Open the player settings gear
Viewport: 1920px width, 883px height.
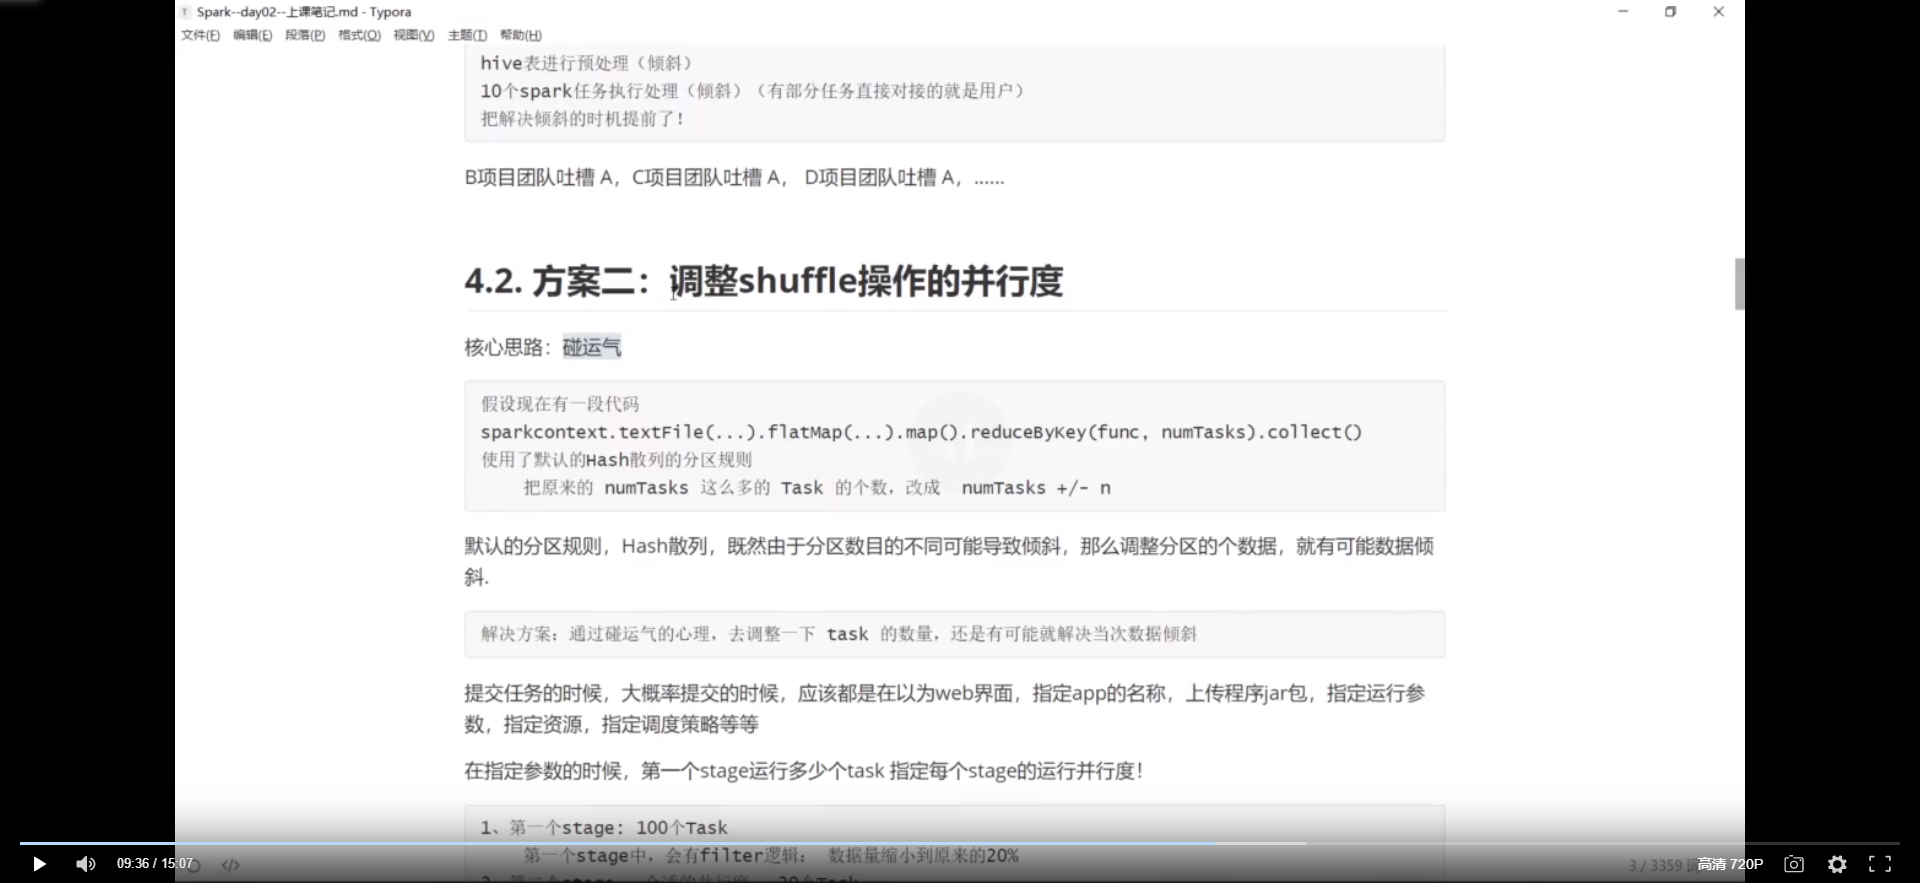pyautogui.click(x=1837, y=864)
